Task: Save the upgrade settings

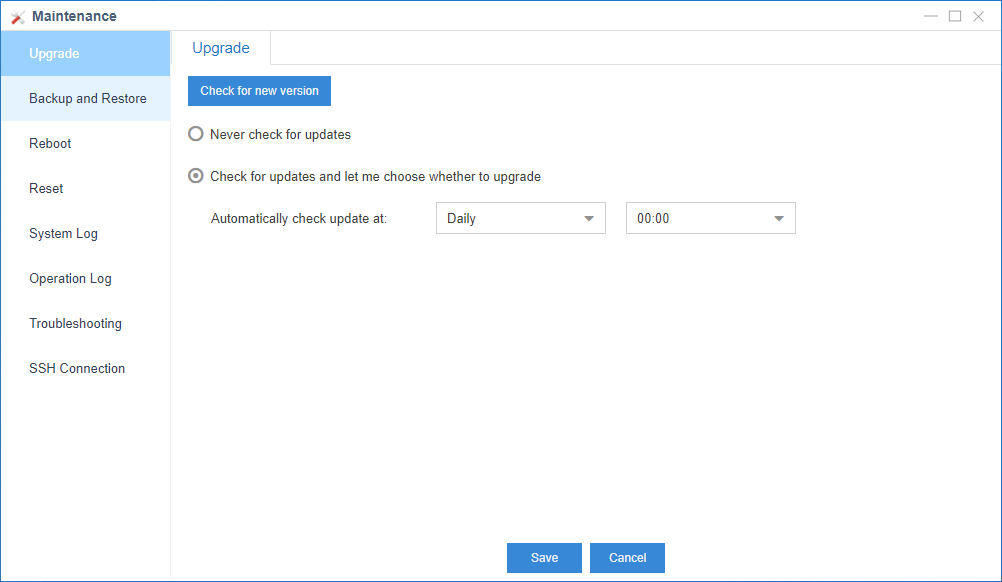Action: (544, 558)
